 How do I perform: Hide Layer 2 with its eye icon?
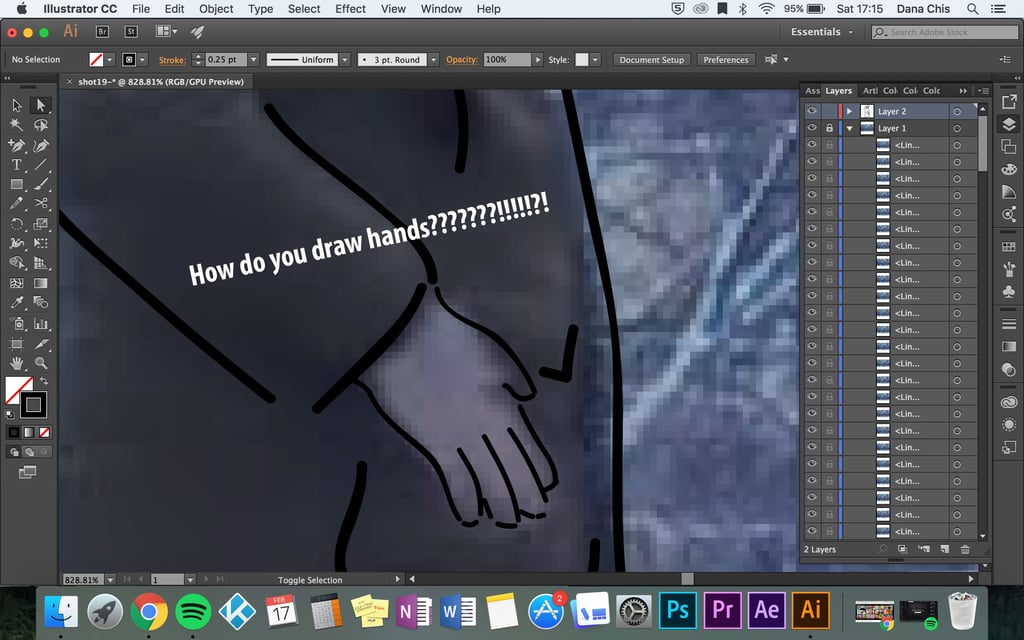click(x=812, y=111)
